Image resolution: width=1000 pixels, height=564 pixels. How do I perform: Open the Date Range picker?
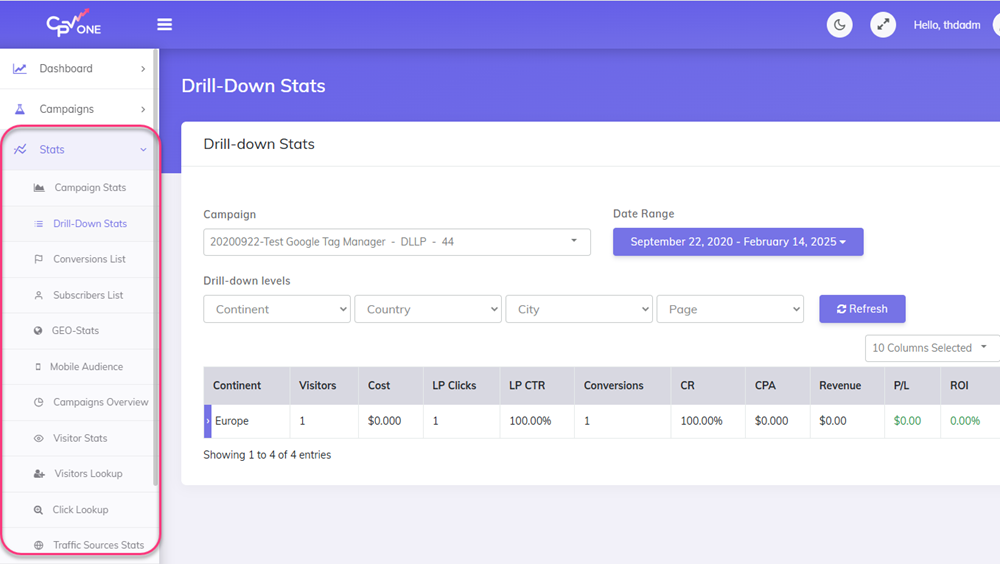point(737,242)
